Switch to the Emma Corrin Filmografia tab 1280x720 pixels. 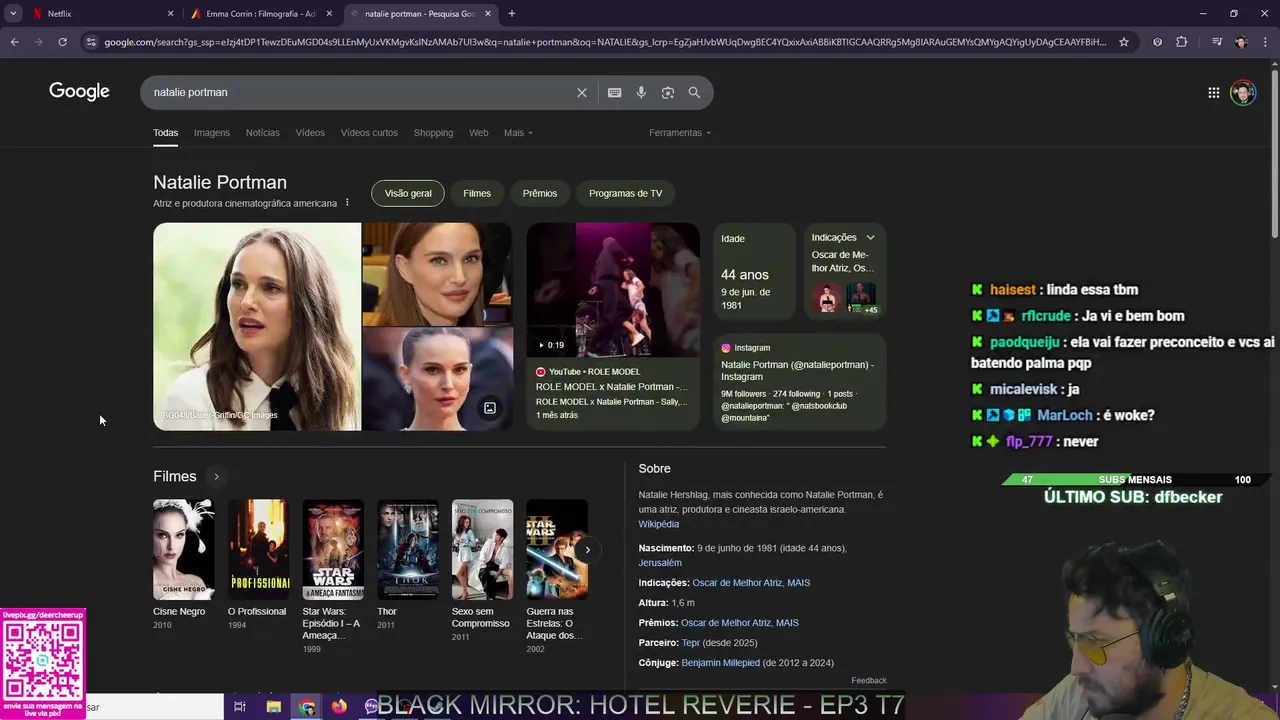point(260,14)
